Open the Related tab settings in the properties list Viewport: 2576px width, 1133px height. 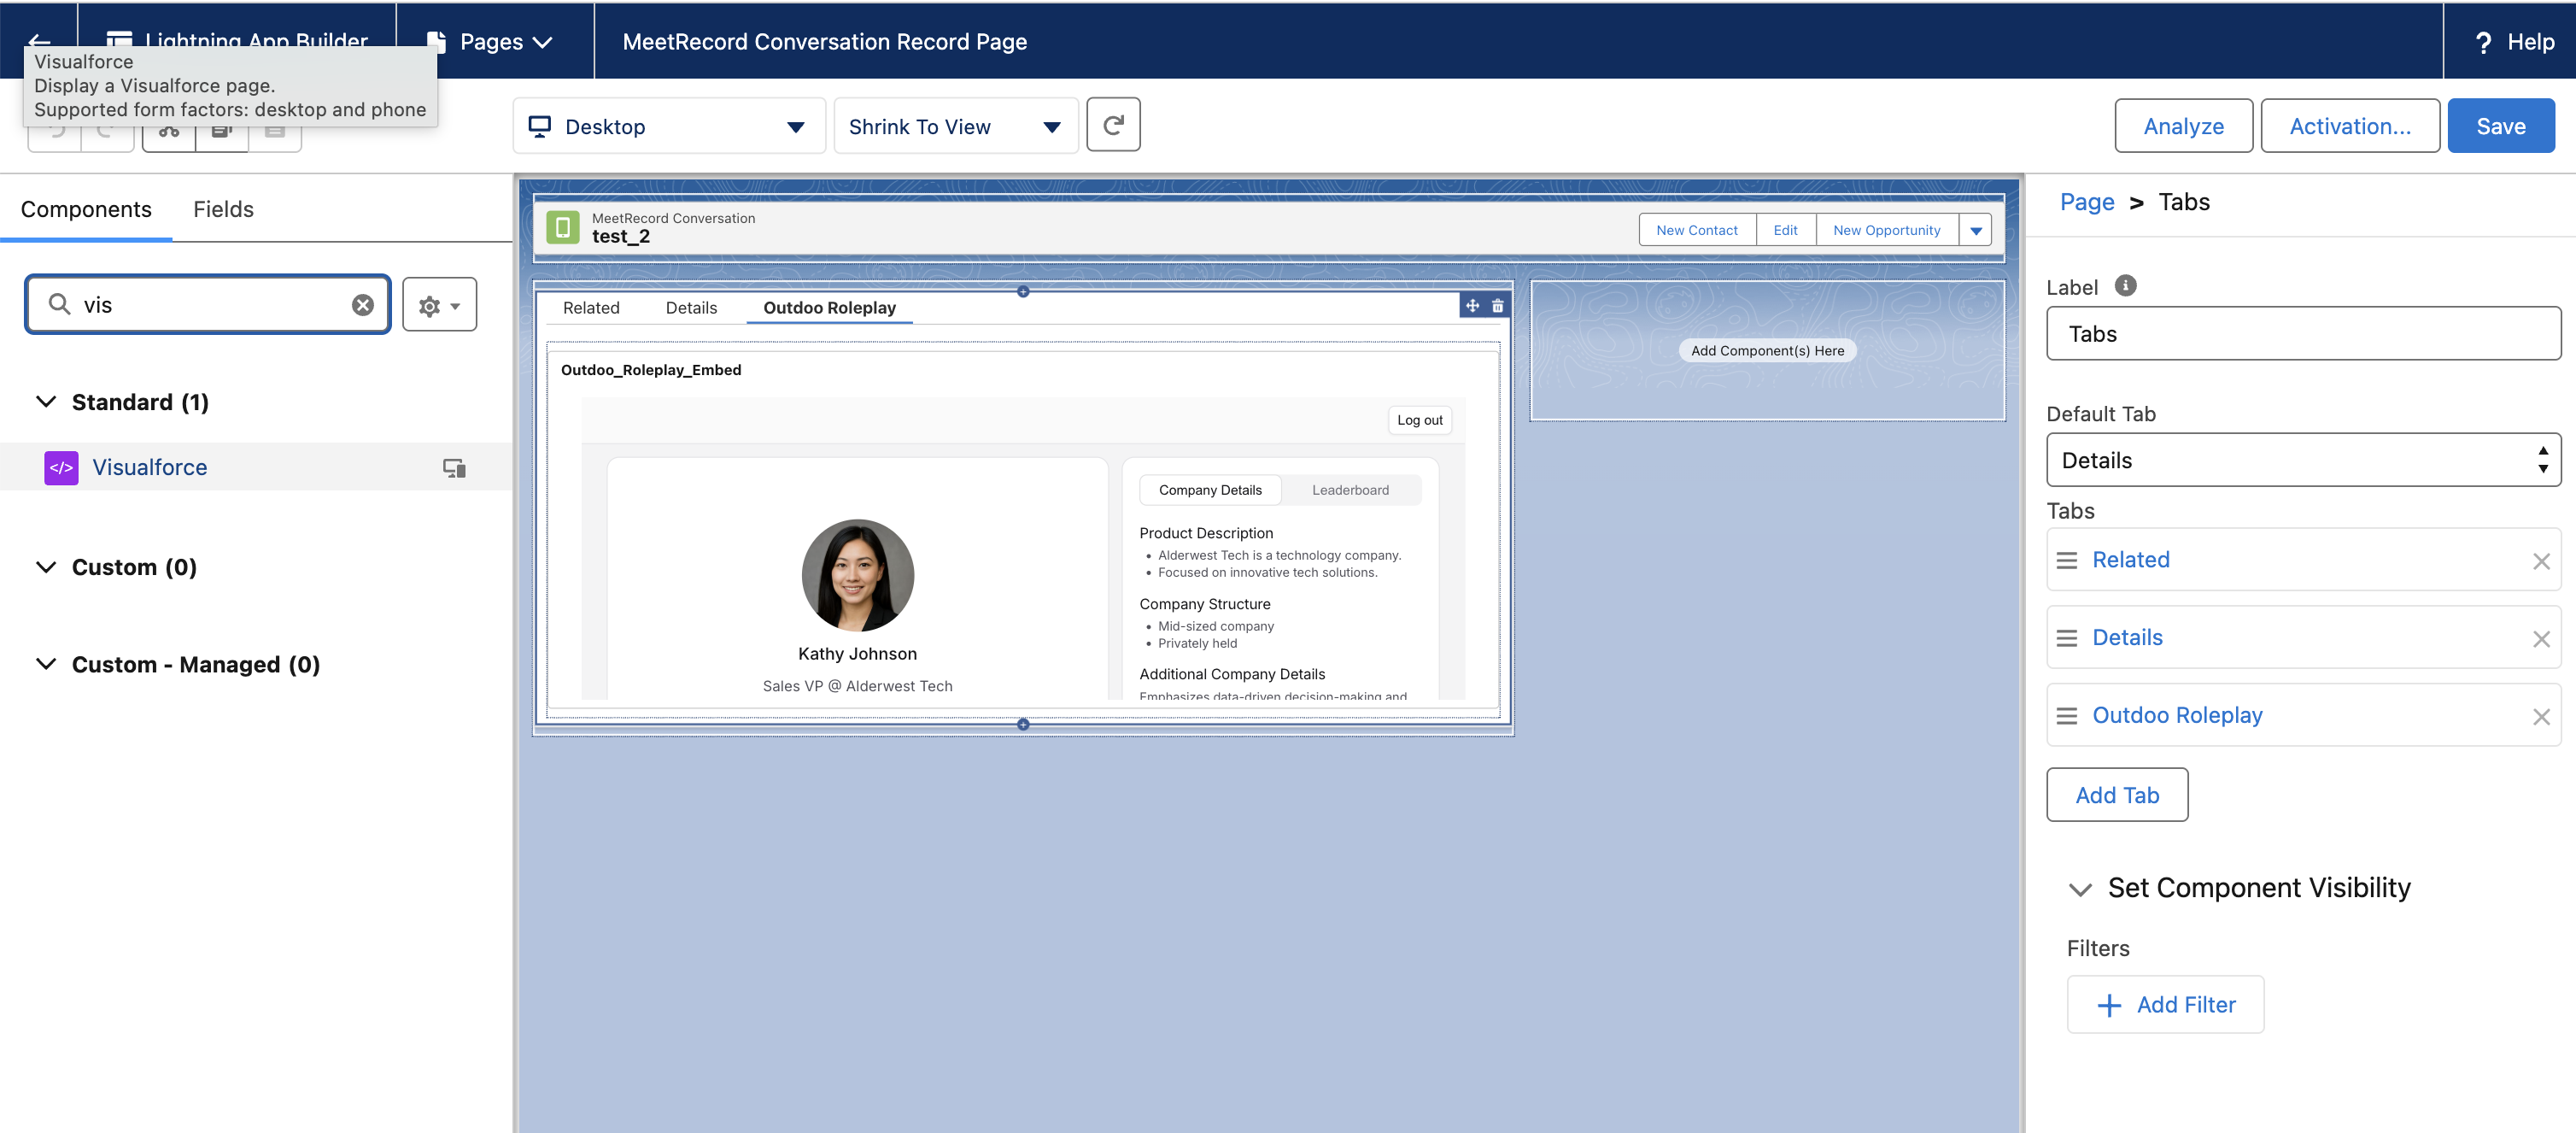(2130, 560)
